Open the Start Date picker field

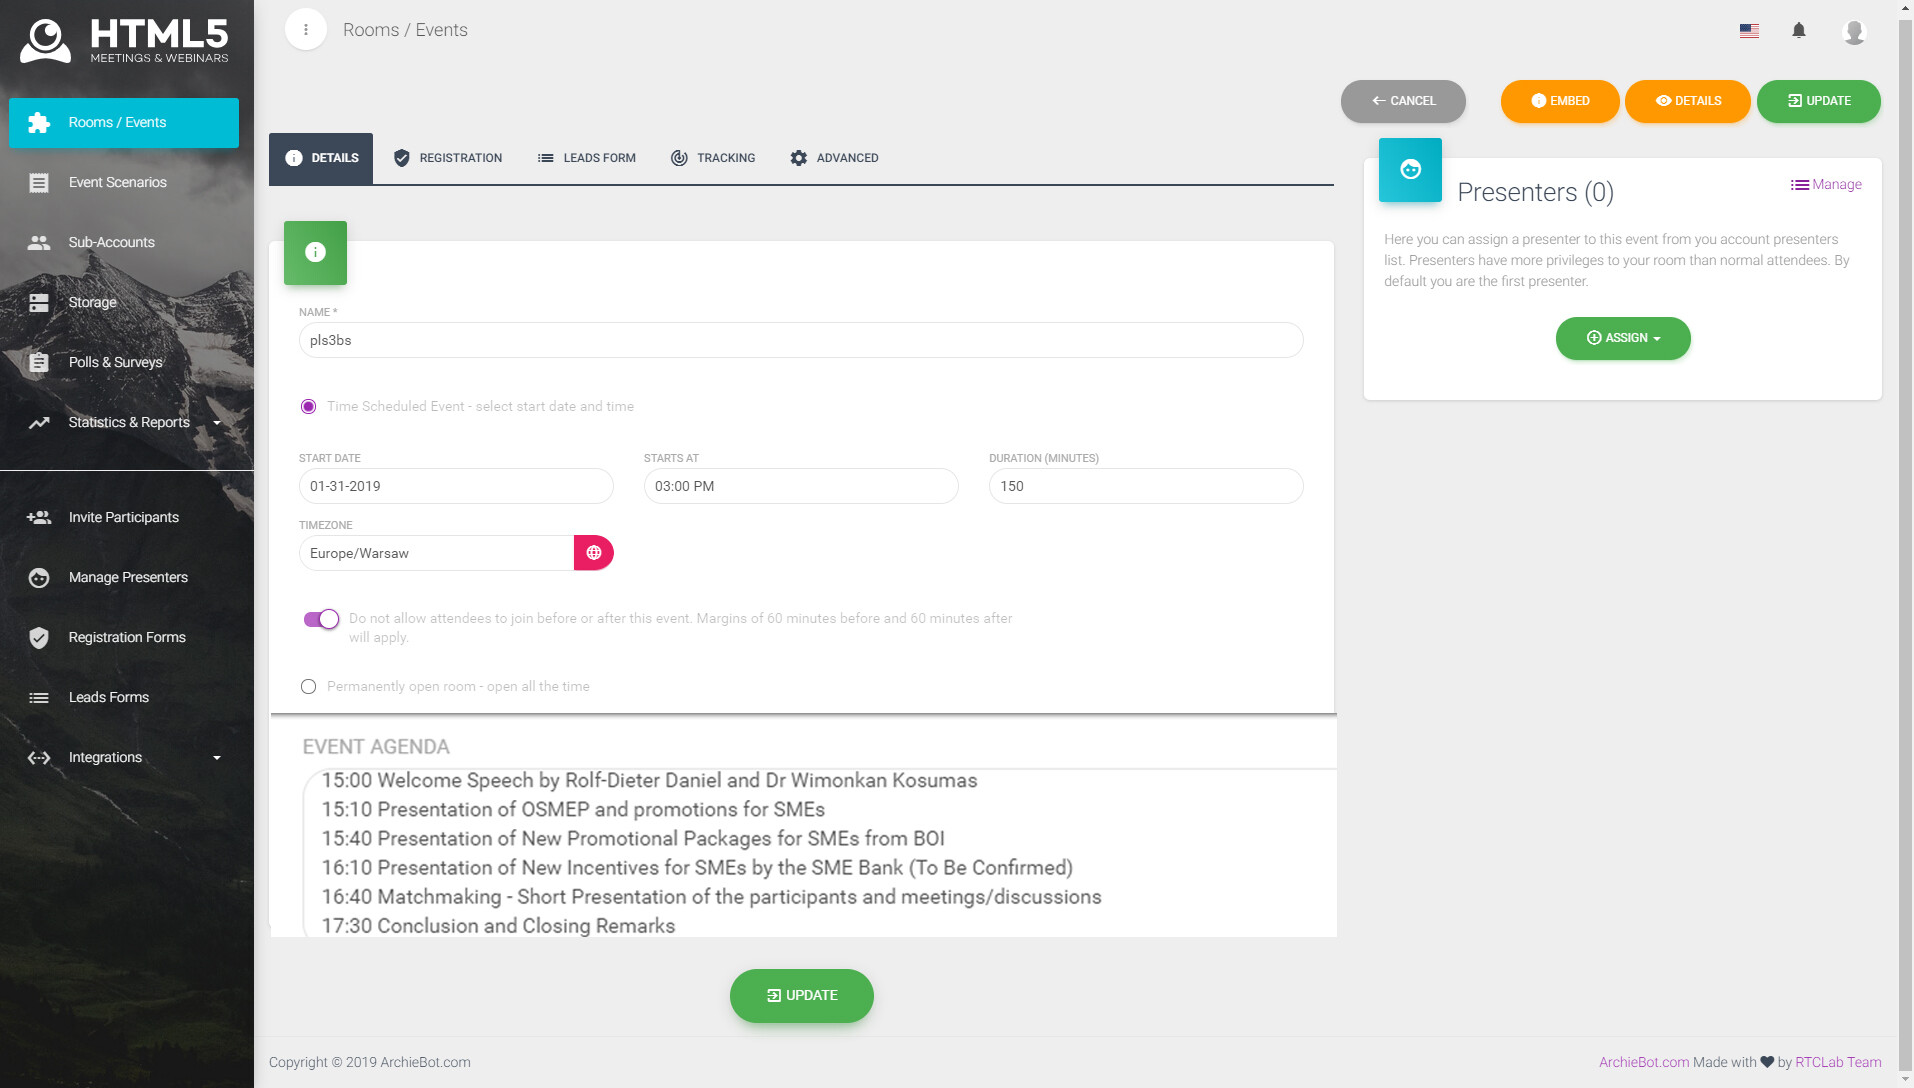pyautogui.click(x=456, y=486)
